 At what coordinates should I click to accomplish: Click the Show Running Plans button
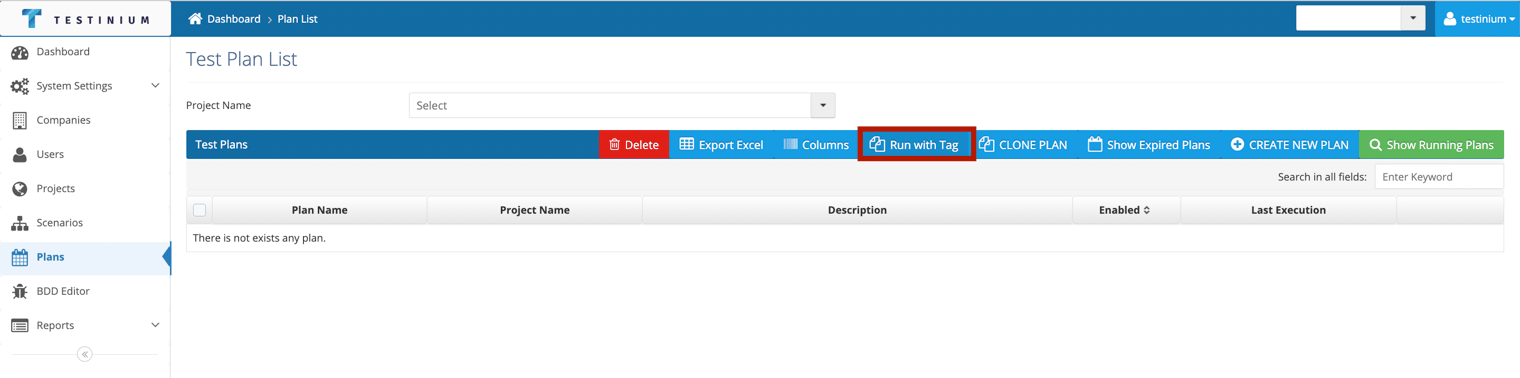tap(1431, 144)
